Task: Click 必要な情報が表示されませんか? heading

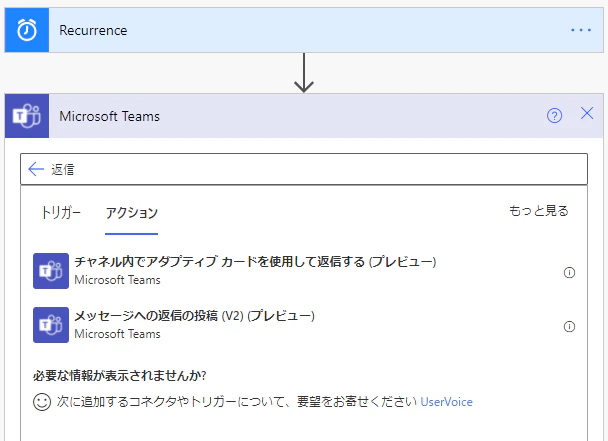Action: click(x=119, y=375)
